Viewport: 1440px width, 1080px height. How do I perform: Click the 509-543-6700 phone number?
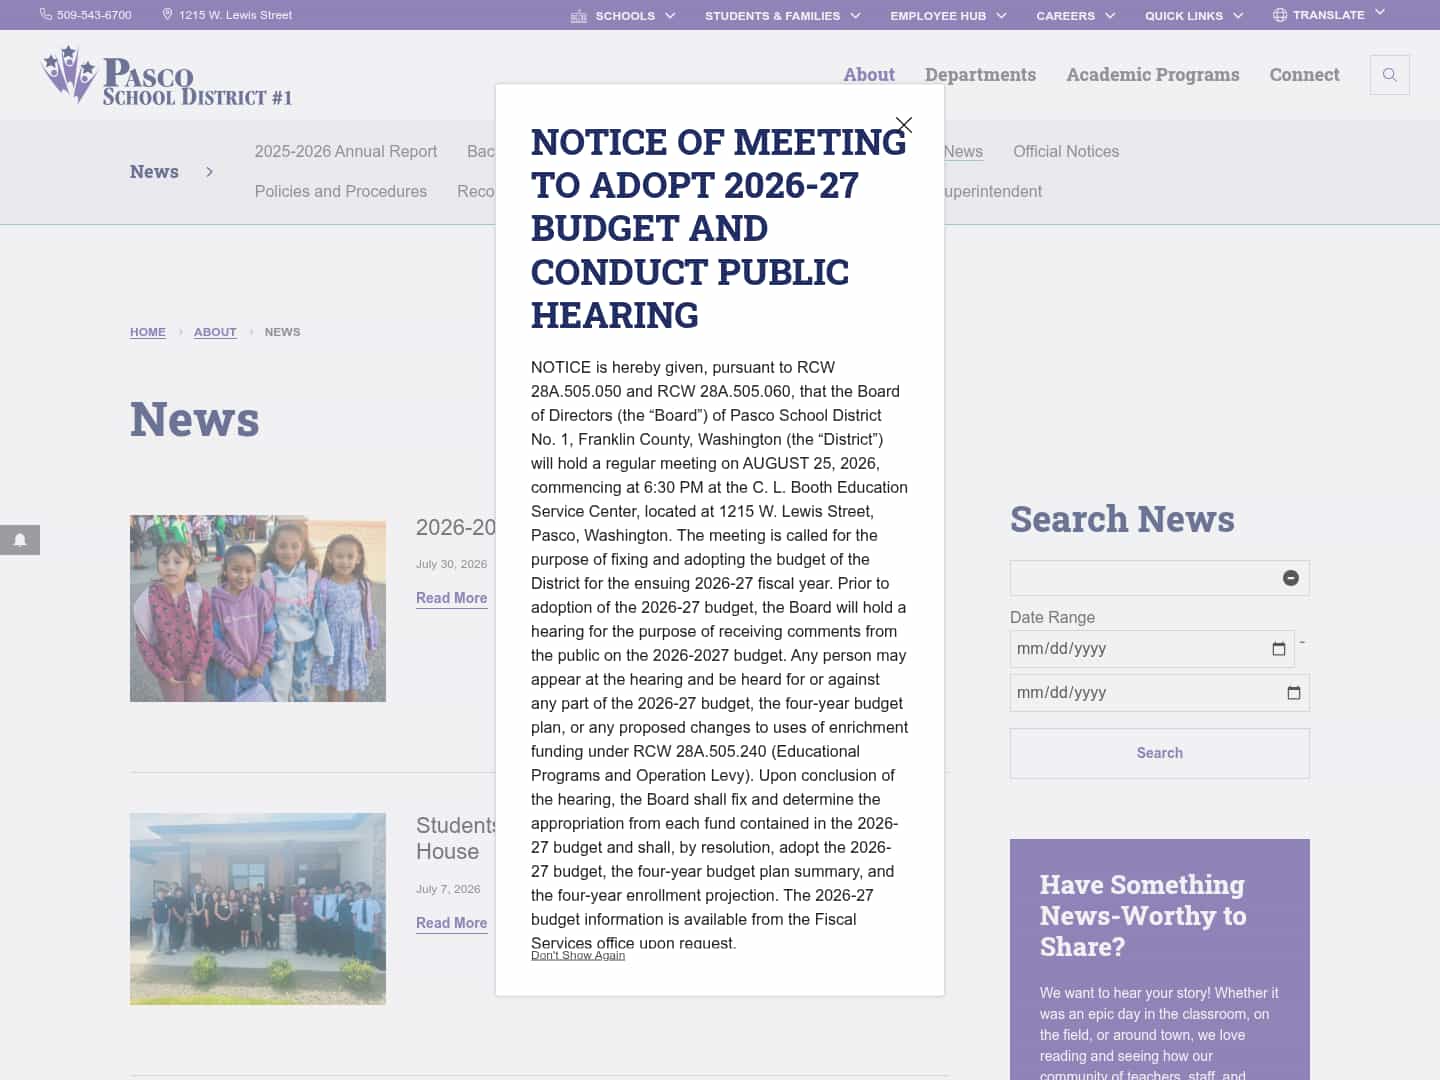point(94,15)
